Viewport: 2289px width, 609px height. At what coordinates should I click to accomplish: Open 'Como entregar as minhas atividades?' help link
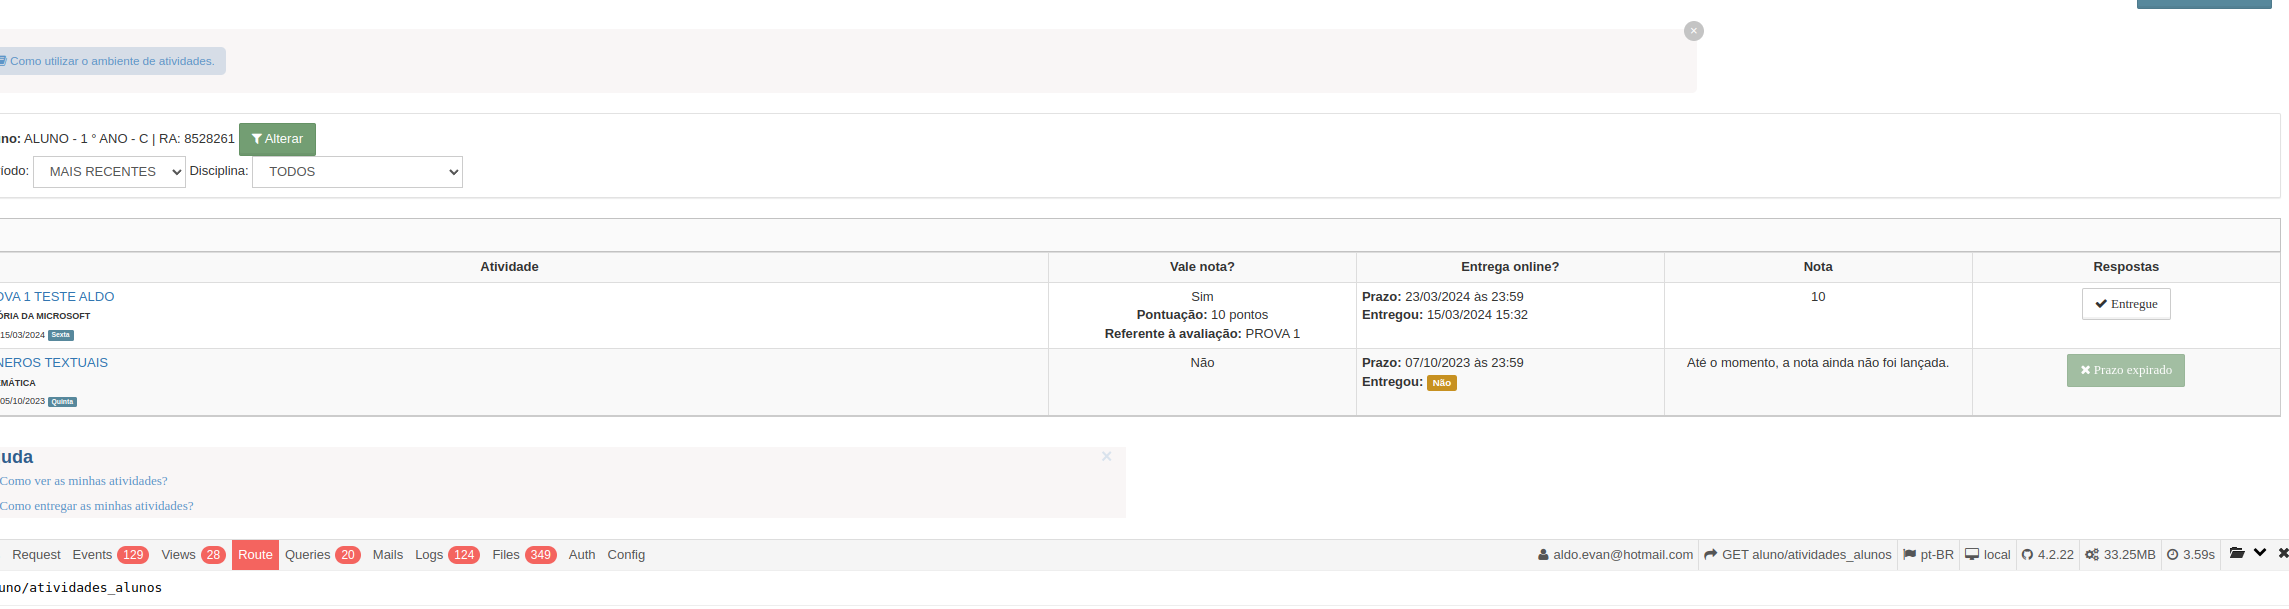(x=97, y=506)
